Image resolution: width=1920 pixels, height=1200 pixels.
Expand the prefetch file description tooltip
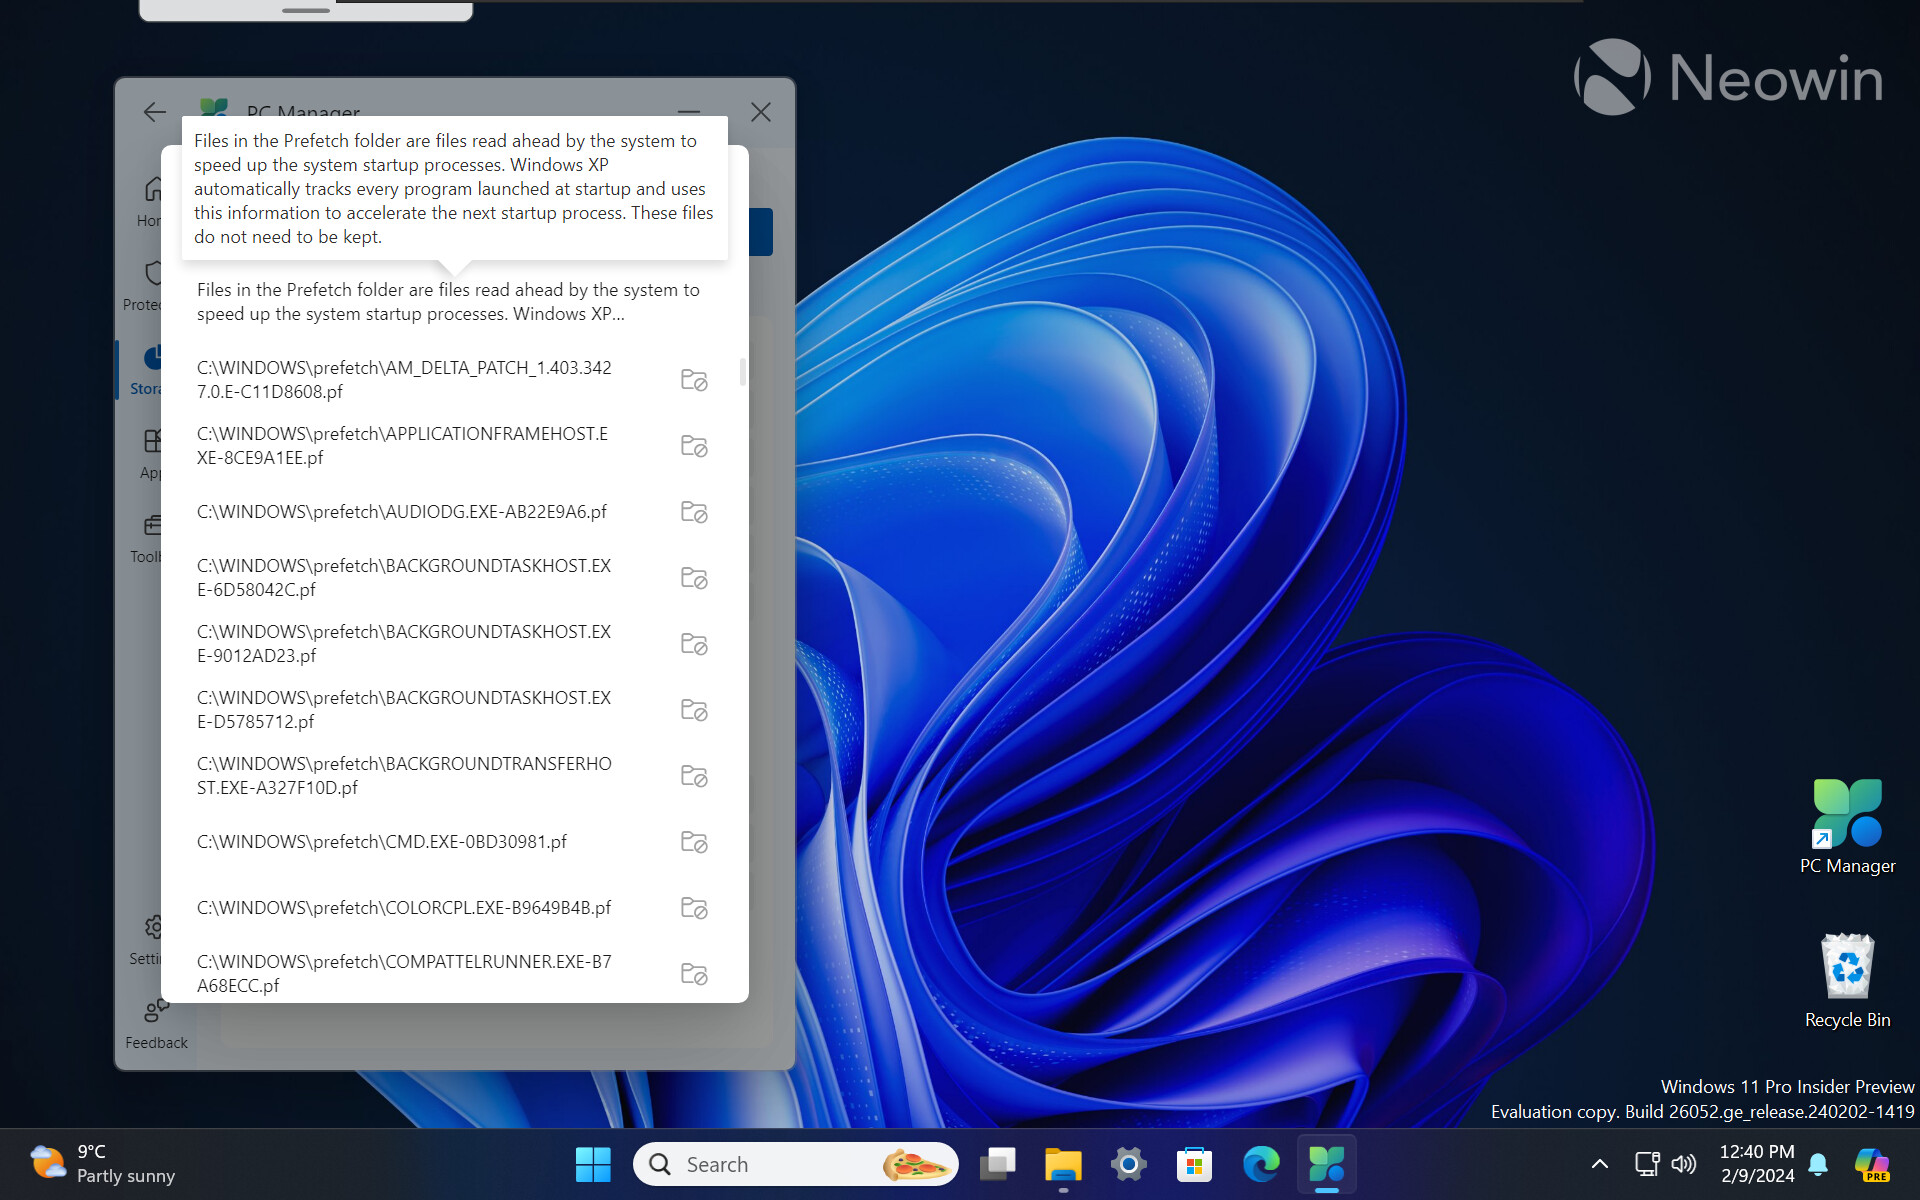tap(448, 301)
